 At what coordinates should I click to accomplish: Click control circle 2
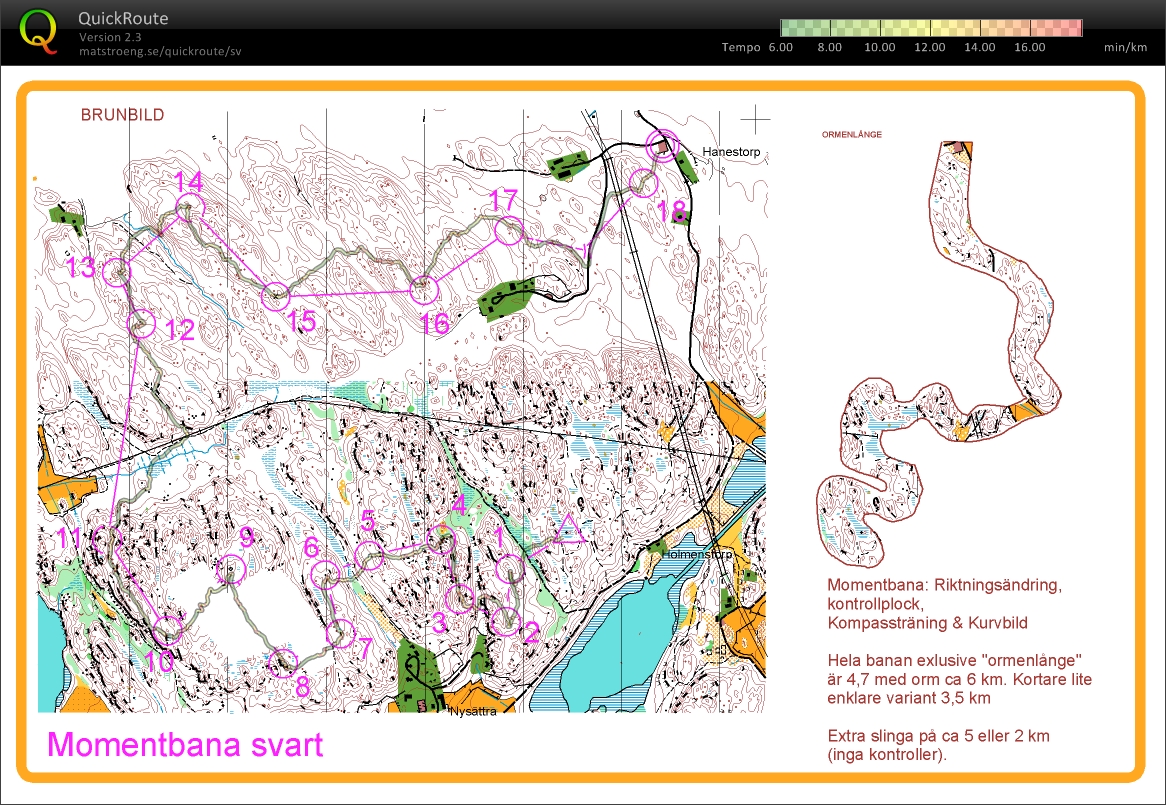click(506, 621)
